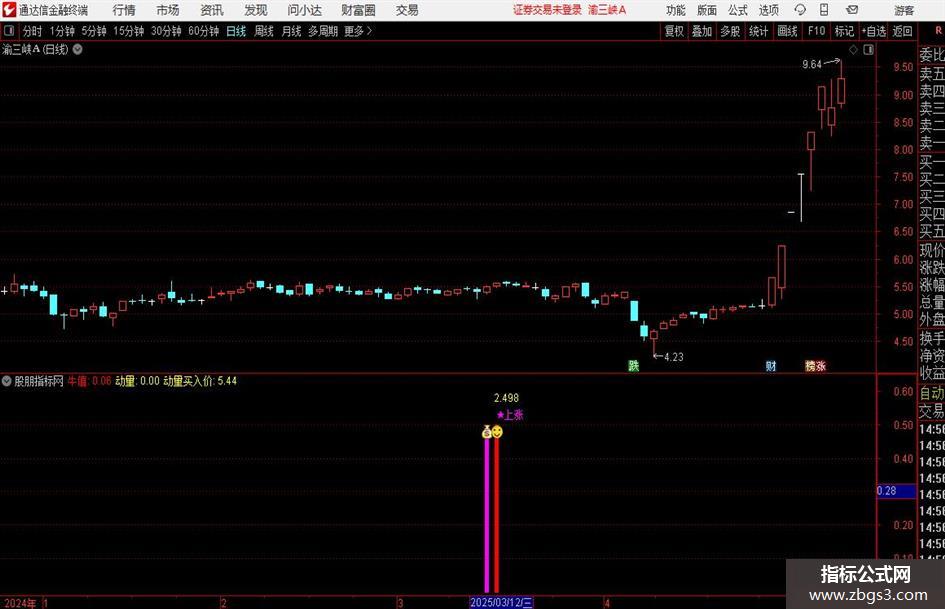
Task: Click the 复权 toolbar button
Action: pos(674,31)
